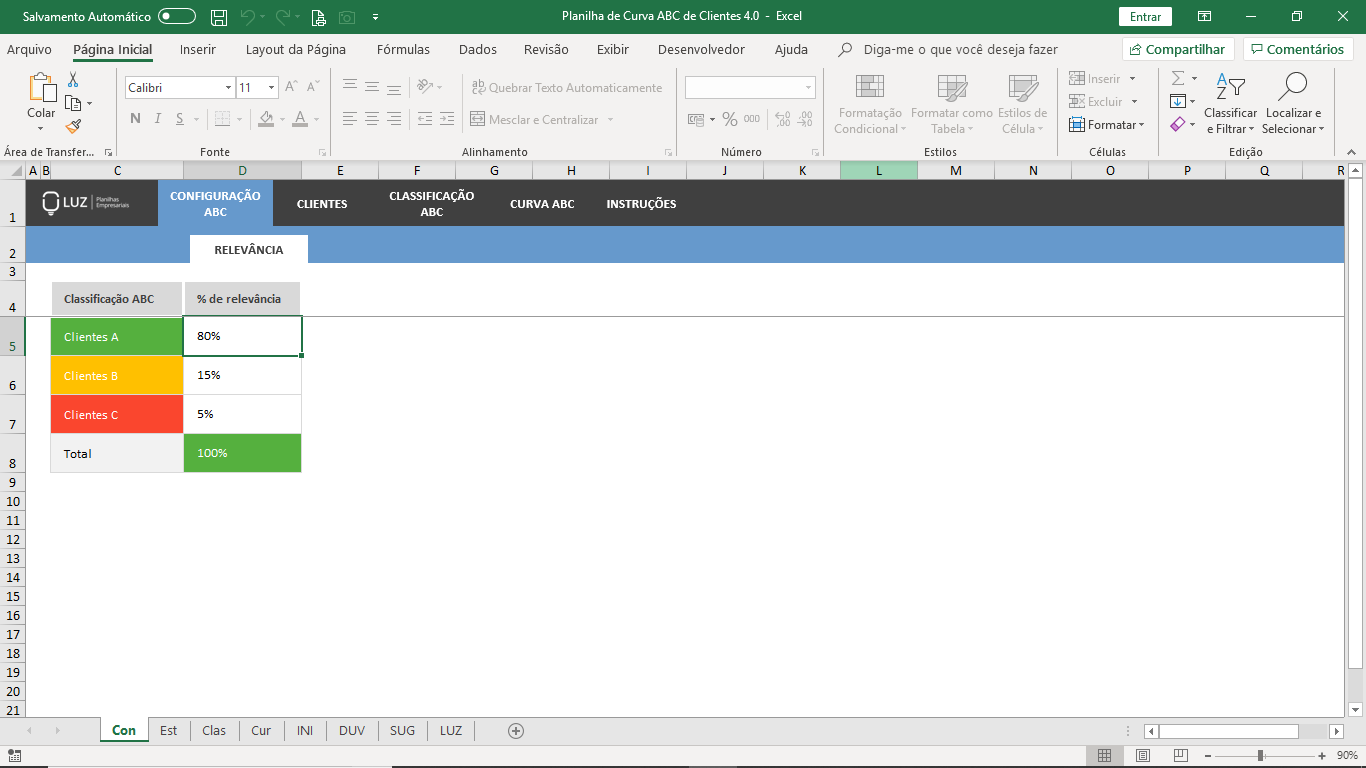Viewport: 1366px width, 768px height.
Task: Click the Localizar e Selecionar magnifier
Action: coord(1292,104)
